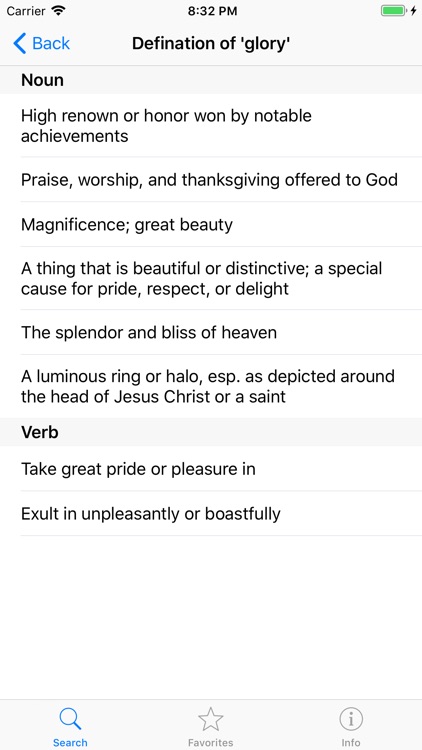This screenshot has height=750, width=422.
Task: Open the Info circle icon
Action: pyautogui.click(x=351, y=719)
